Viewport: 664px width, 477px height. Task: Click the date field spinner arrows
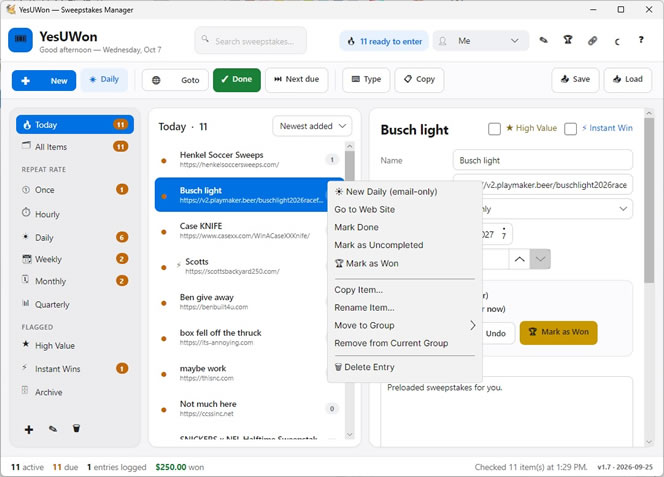[x=504, y=233]
